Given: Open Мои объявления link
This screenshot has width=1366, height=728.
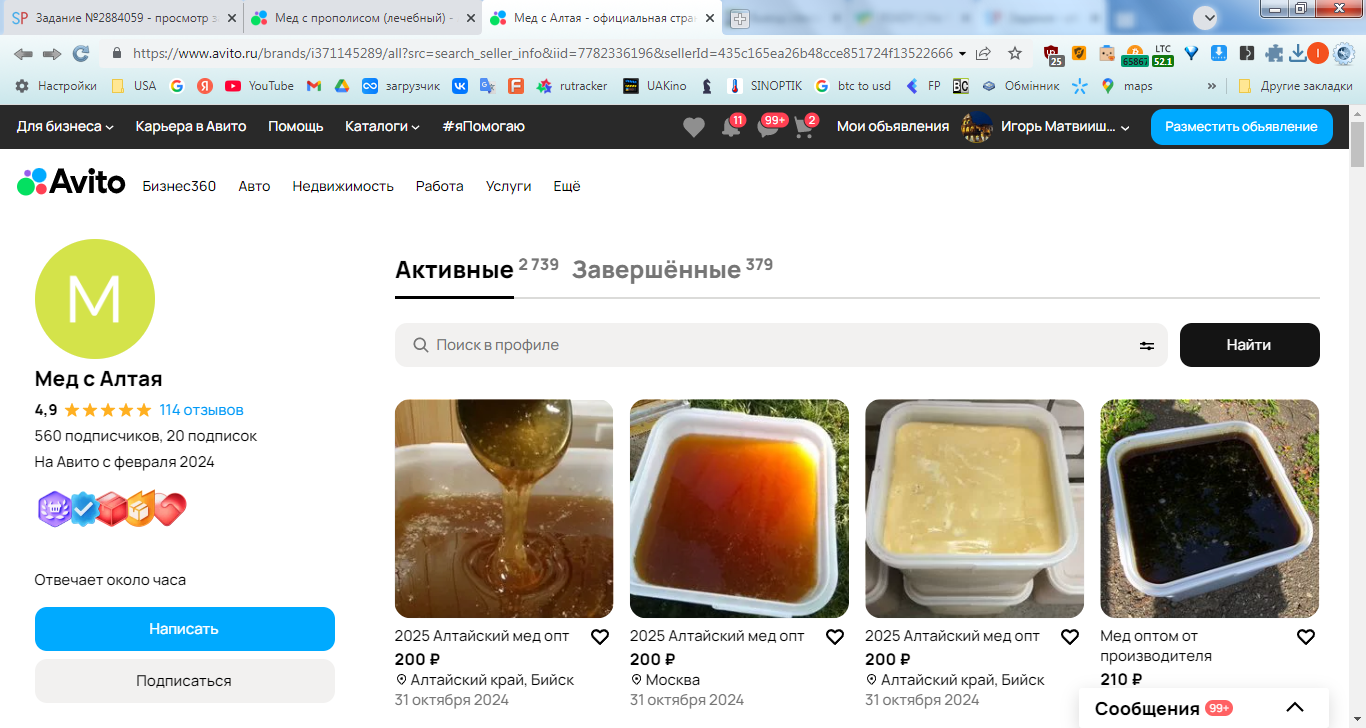Looking at the screenshot, I should point(893,126).
